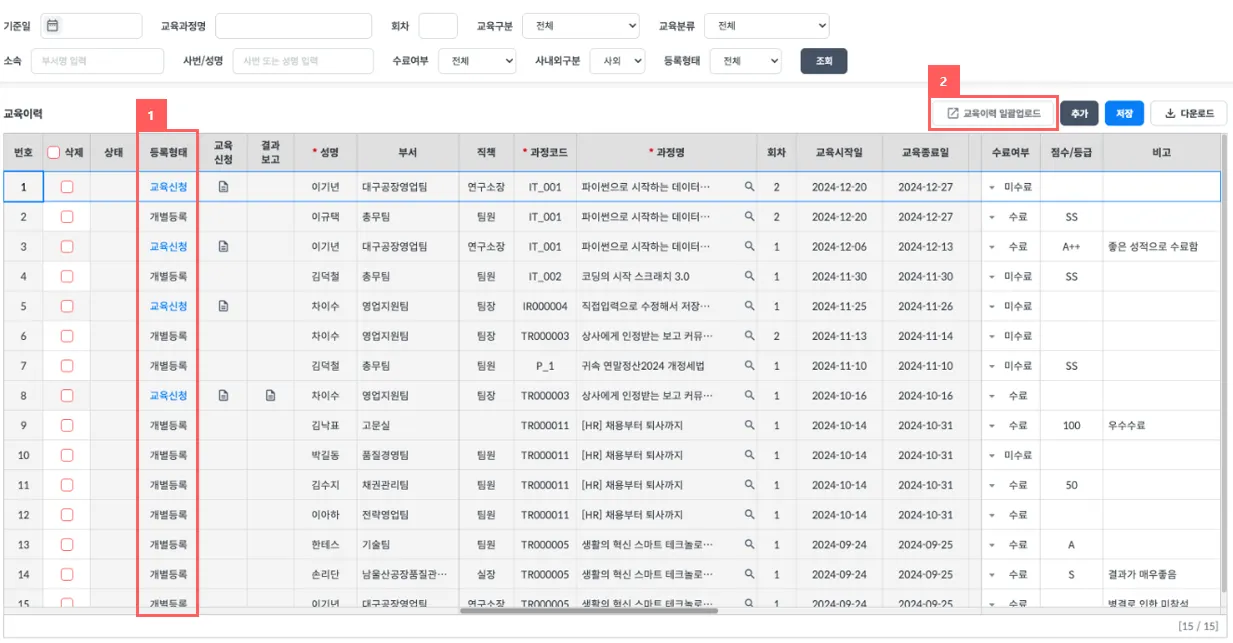Screen dimensions: 1233x643
Task: Click the 소속 department name input field
Action: 97,61
